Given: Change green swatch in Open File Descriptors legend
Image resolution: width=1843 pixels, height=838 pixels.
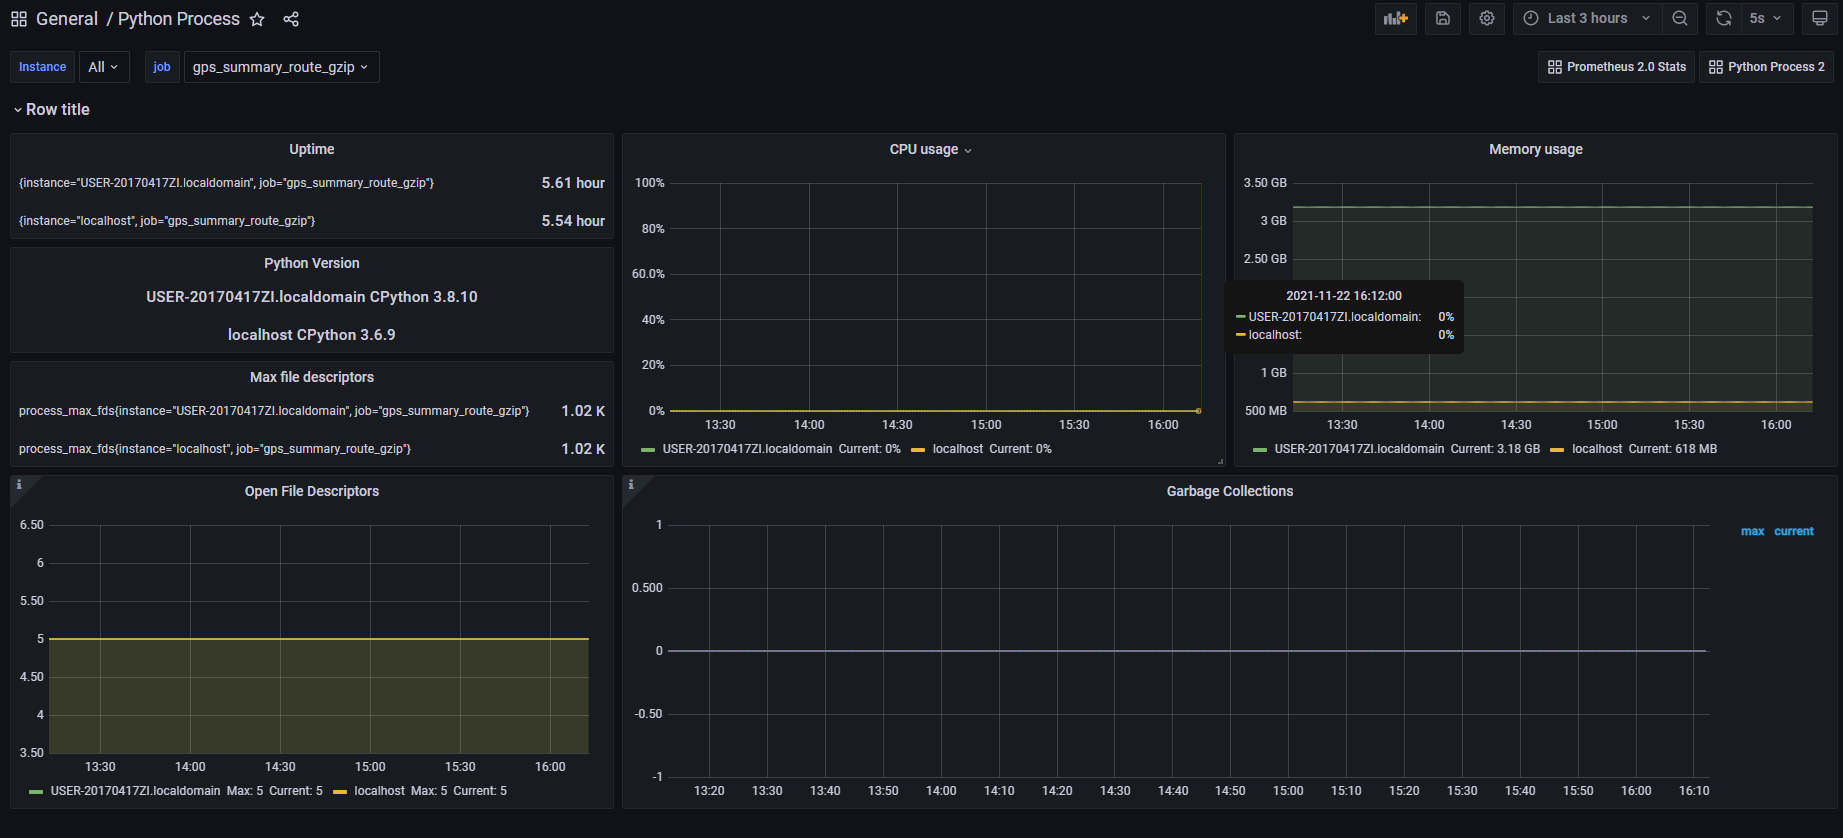Looking at the screenshot, I should click(36, 792).
